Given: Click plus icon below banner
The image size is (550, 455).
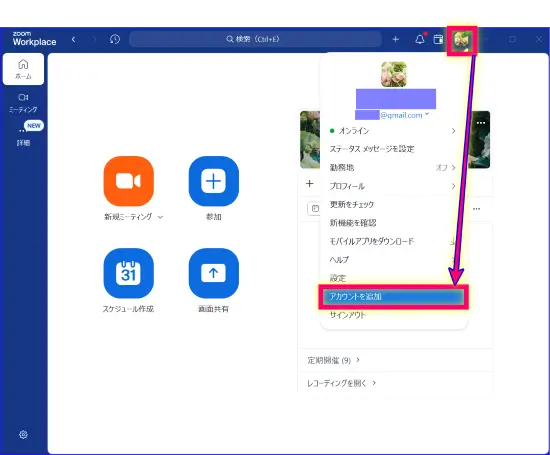Looking at the screenshot, I should pyautogui.click(x=310, y=183).
